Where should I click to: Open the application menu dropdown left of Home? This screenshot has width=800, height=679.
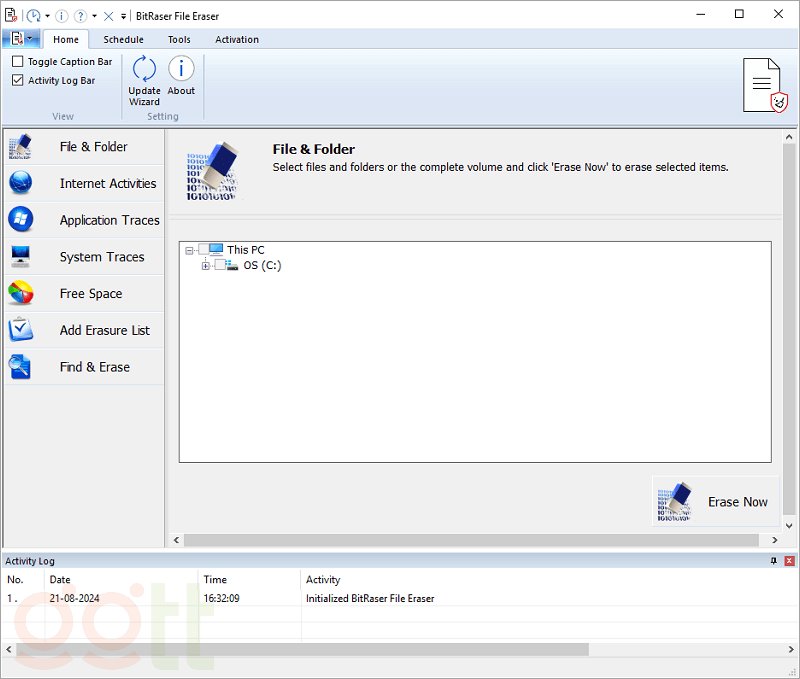[20, 39]
